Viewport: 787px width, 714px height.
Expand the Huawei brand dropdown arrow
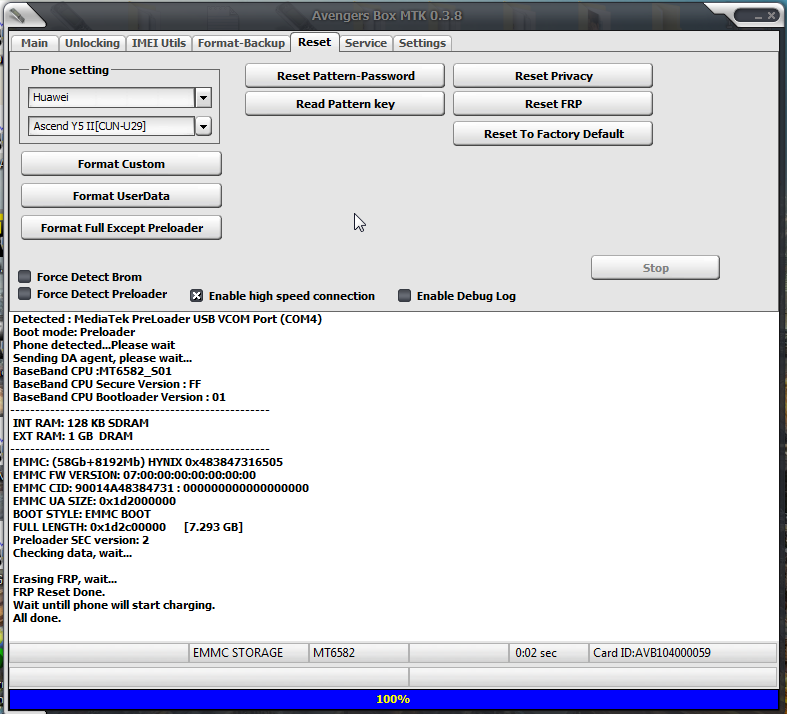[203, 97]
